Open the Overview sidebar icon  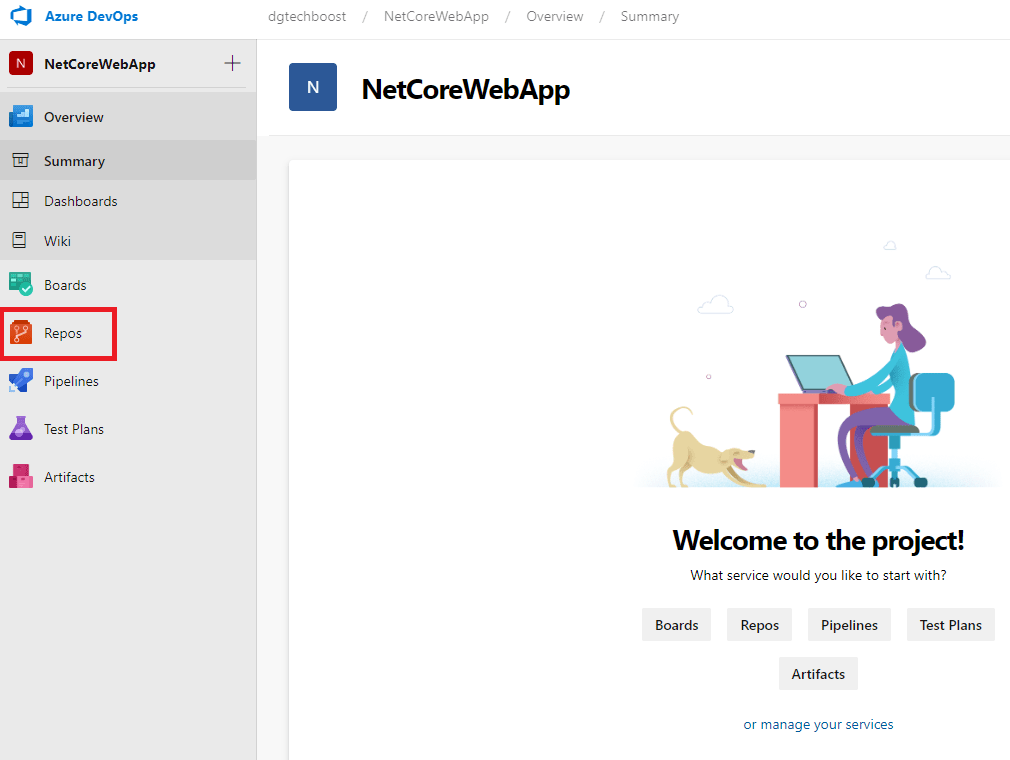click(21, 117)
